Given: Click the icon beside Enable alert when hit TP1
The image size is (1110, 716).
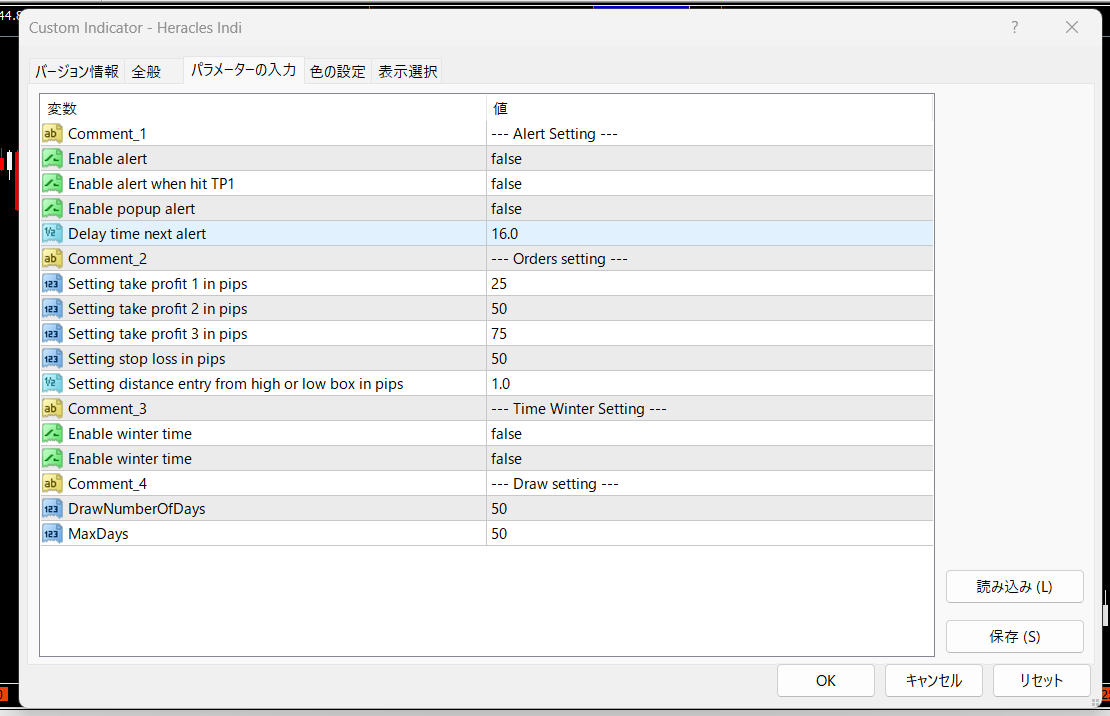Looking at the screenshot, I should click(52, 183).
